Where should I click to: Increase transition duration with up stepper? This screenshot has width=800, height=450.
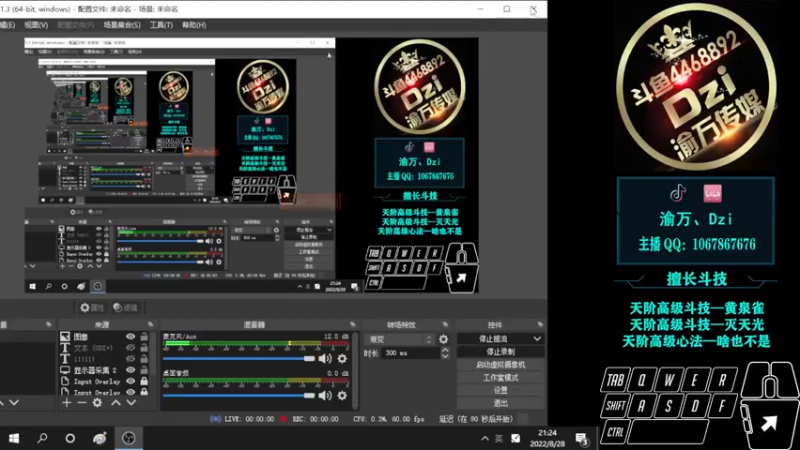(445, 350)
